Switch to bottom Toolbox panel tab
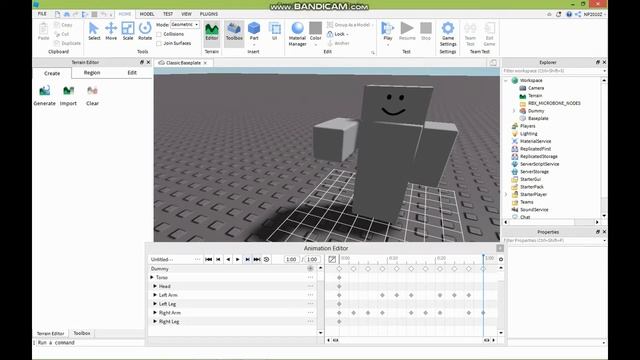Viewport: 640px width, 360px height. click(x=82, y=333)
